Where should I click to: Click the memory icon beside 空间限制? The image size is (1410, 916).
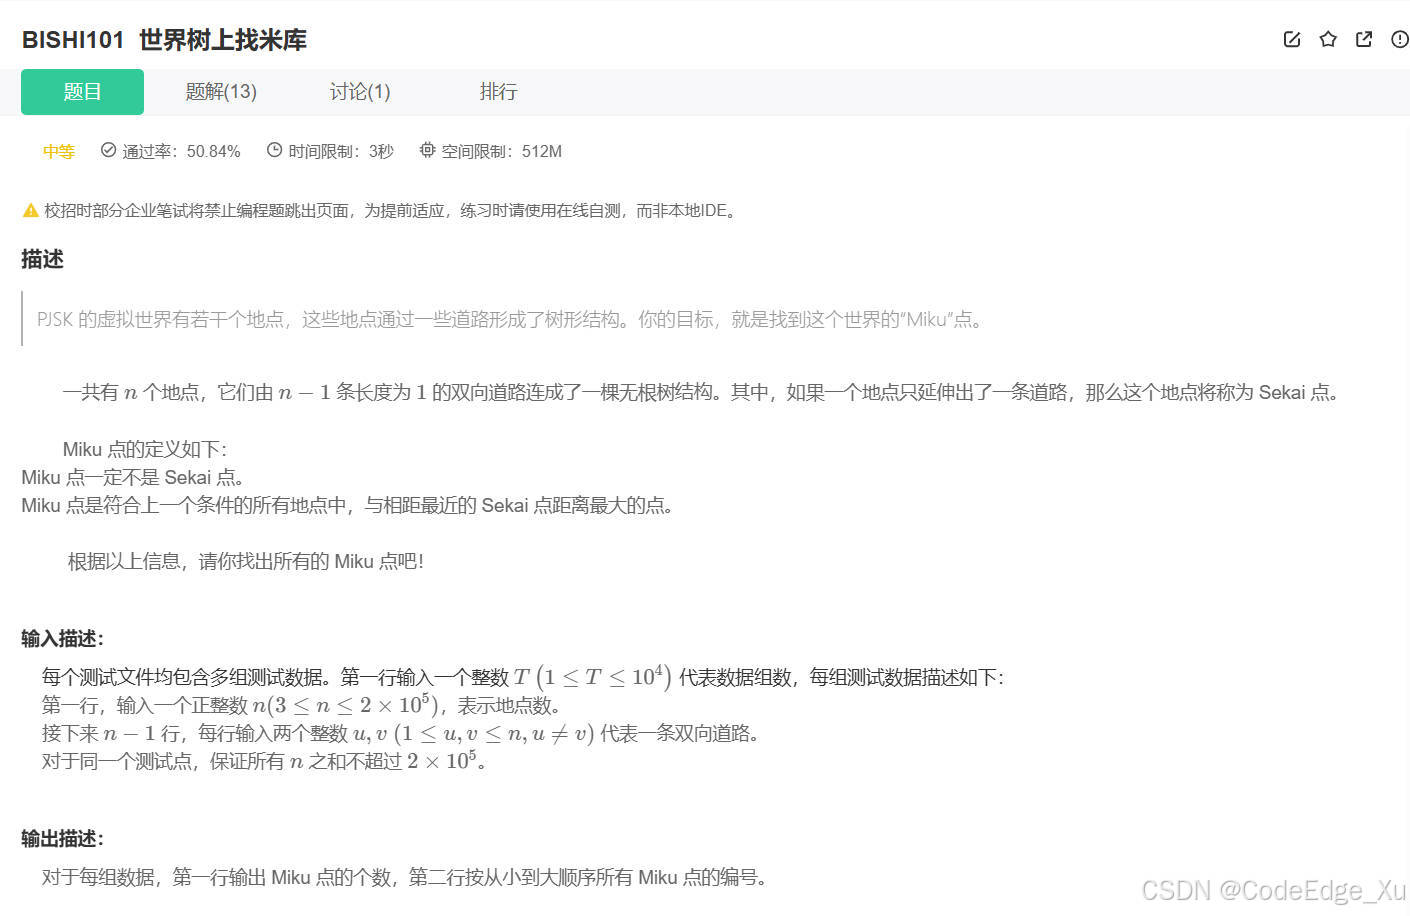click(x=427, y=150)
